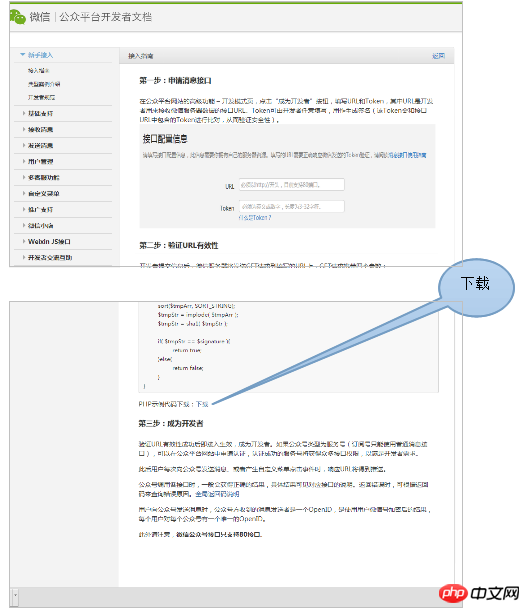This screenshot has width=530, height=613.
Task: Click the php中文网 watermark logo
Action: [x=479, y=593]
